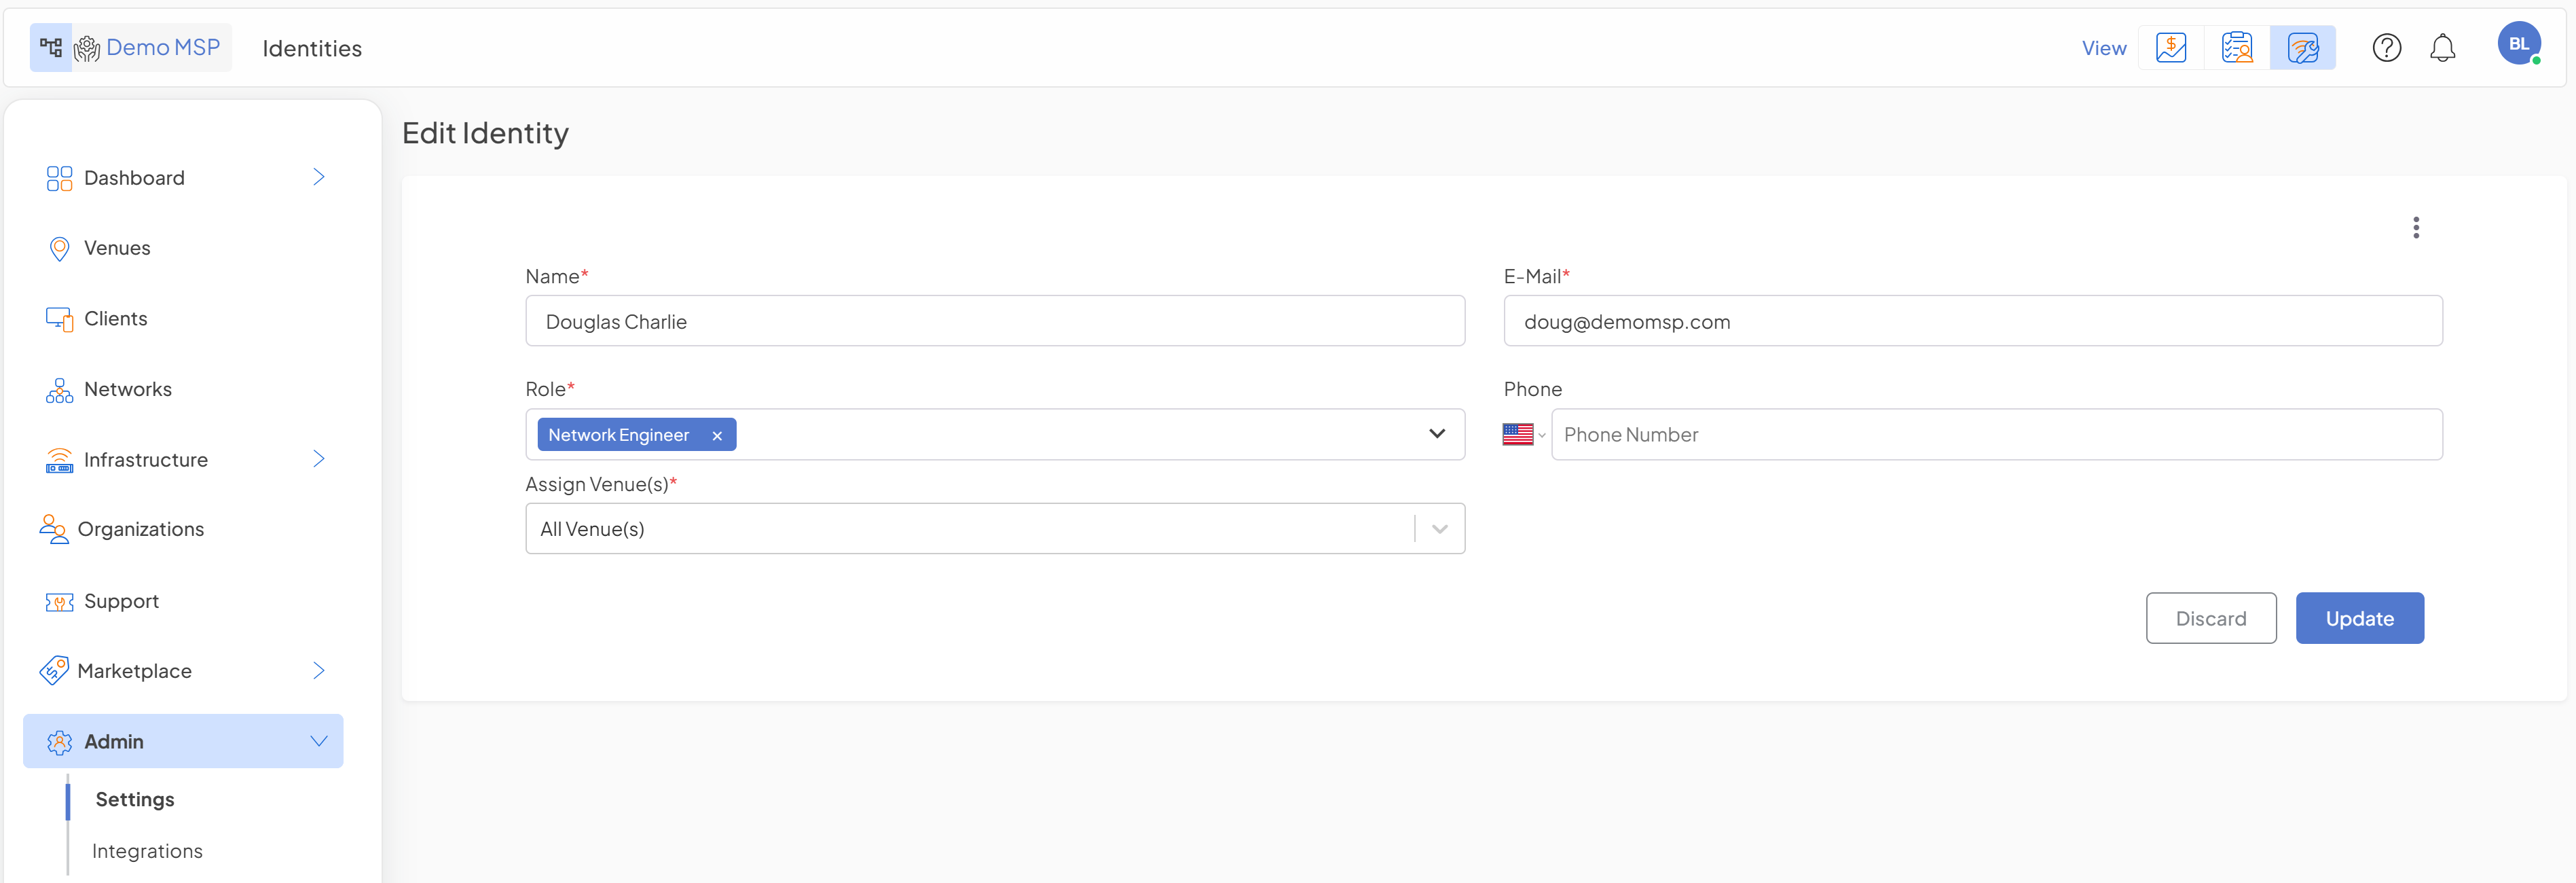
Task: Open the notifications bell
Action: (x=2442, y=48)
